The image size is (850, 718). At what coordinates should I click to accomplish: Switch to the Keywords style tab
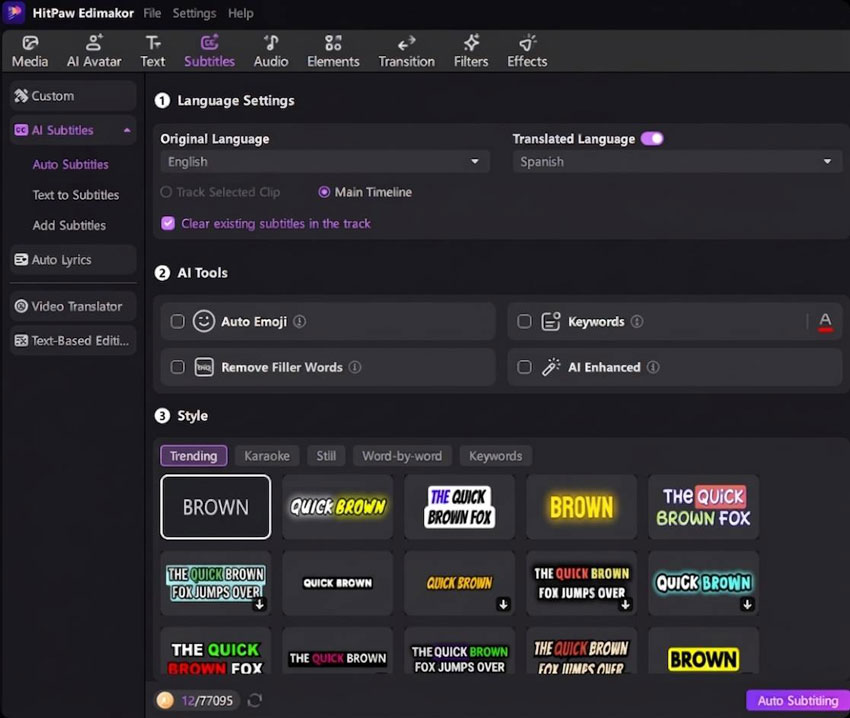point(495,456)
